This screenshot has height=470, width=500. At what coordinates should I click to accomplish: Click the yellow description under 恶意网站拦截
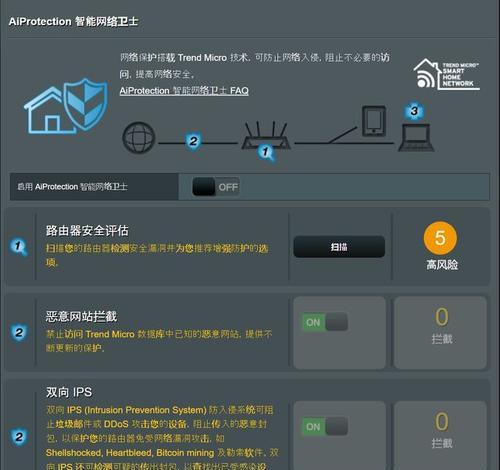click(x=159, y=341)
